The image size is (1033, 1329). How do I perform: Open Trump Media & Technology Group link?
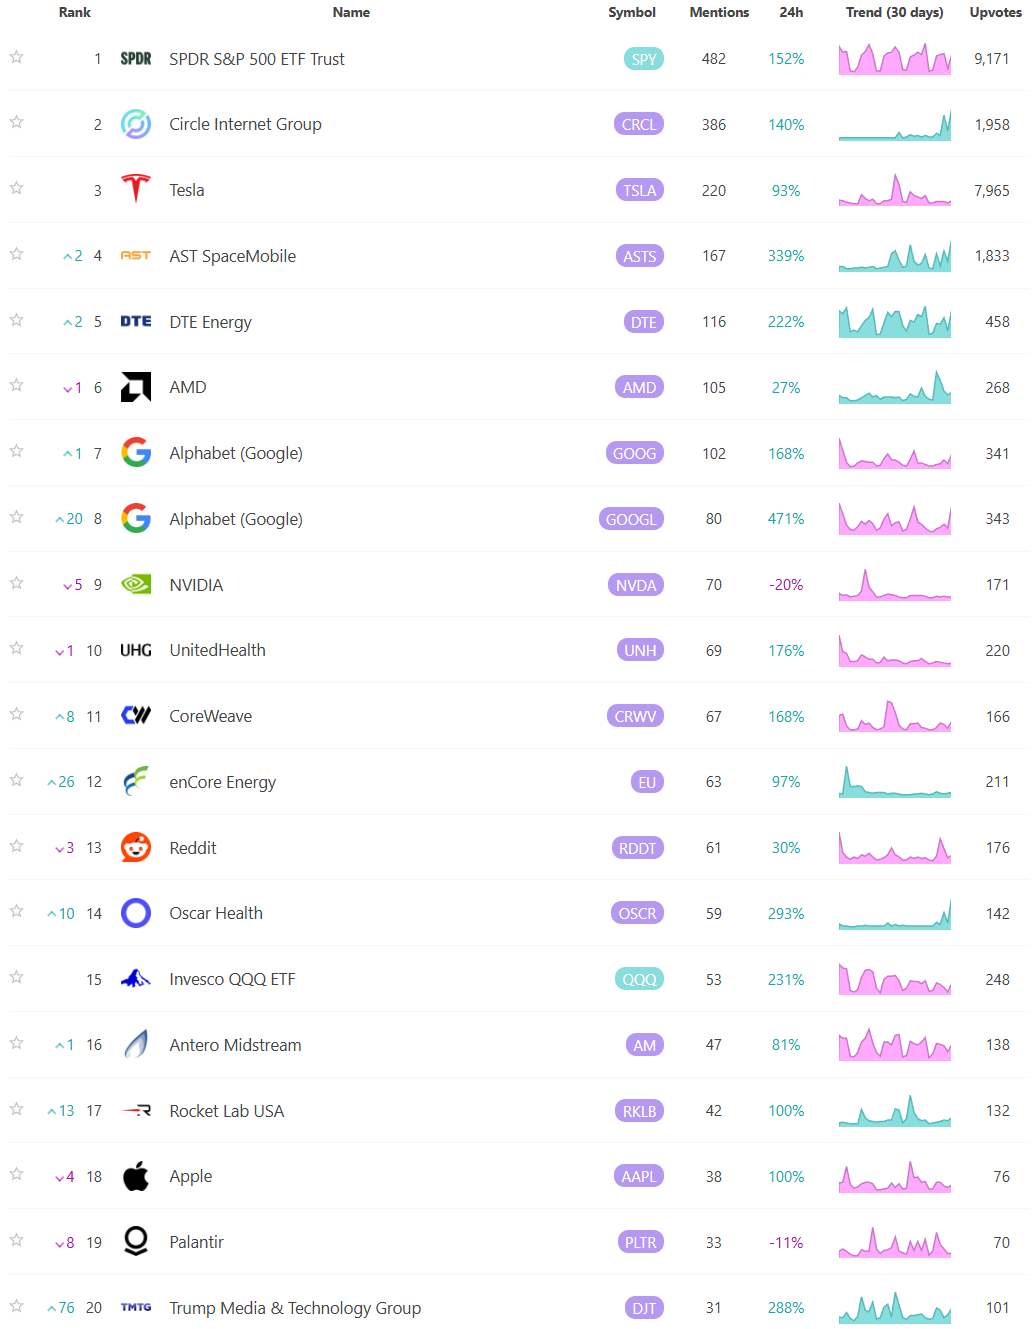[295, 1308]
